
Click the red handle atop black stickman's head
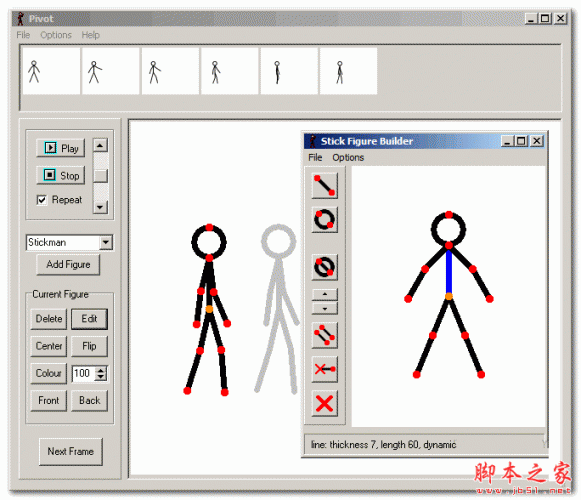coord(209,227)
